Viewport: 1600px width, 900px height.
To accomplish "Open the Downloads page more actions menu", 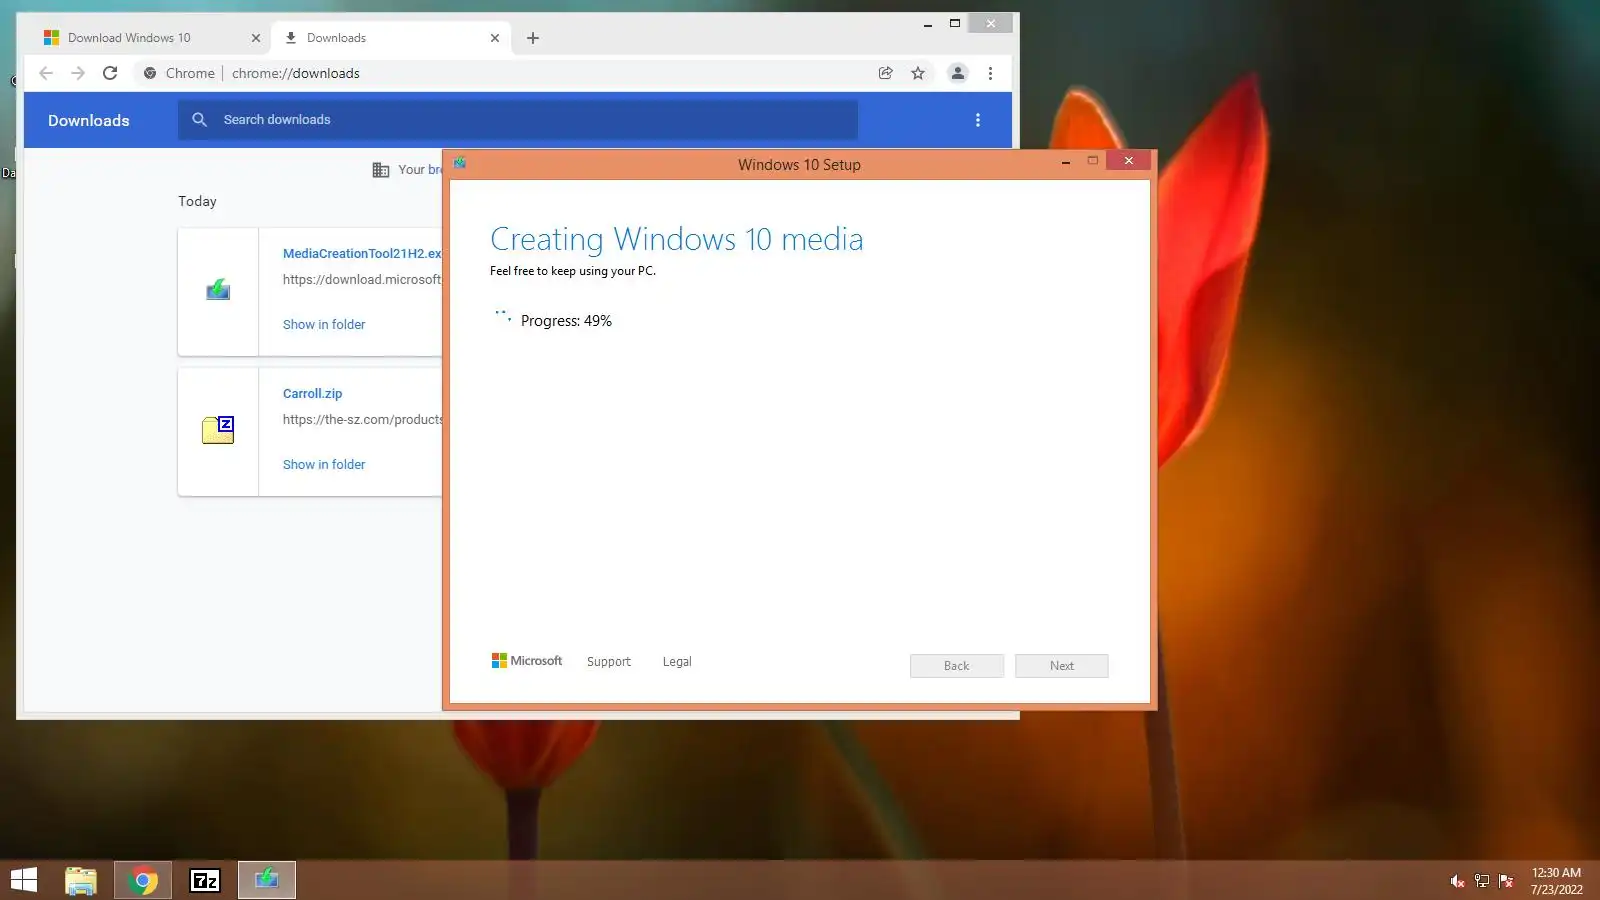I will (x=978, y=120).
